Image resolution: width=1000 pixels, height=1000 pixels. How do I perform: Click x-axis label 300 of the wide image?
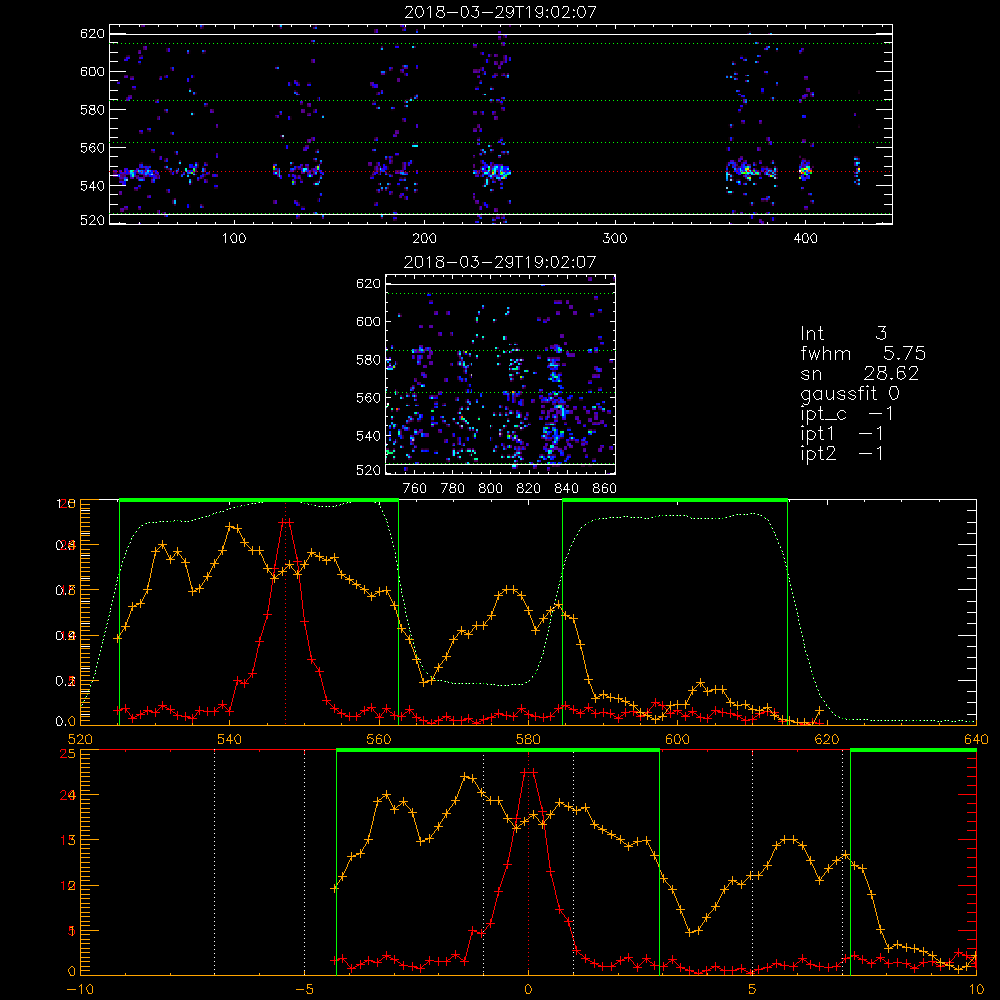tap(615, 239)
